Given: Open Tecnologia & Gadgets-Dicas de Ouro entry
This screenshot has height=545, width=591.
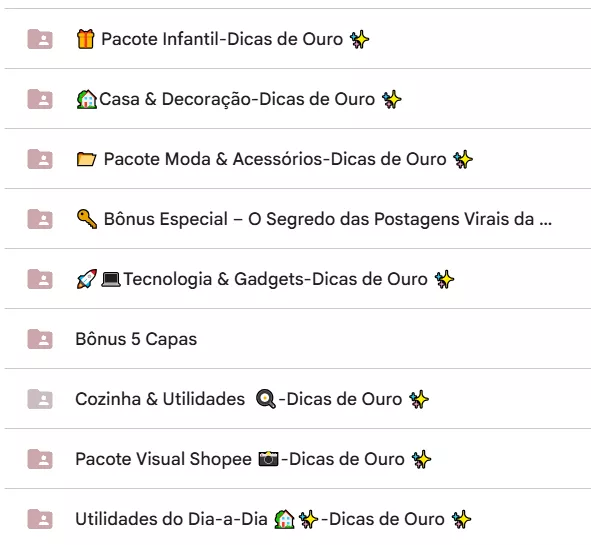Looking at the screenshot, I should coord(265,279).
